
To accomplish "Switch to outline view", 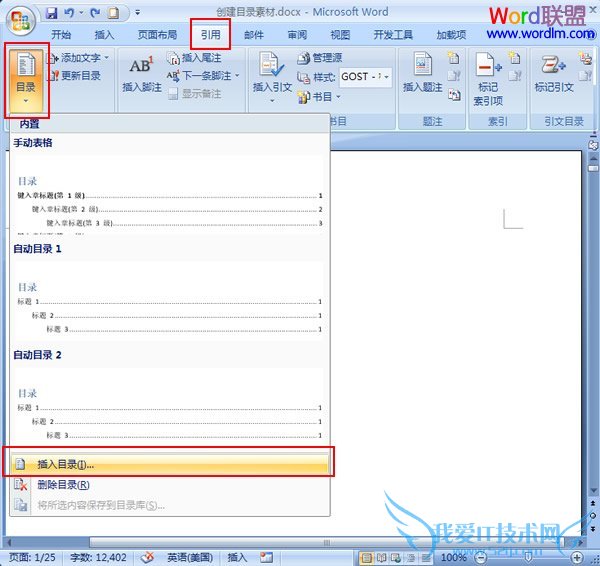I will pos(410,558).
